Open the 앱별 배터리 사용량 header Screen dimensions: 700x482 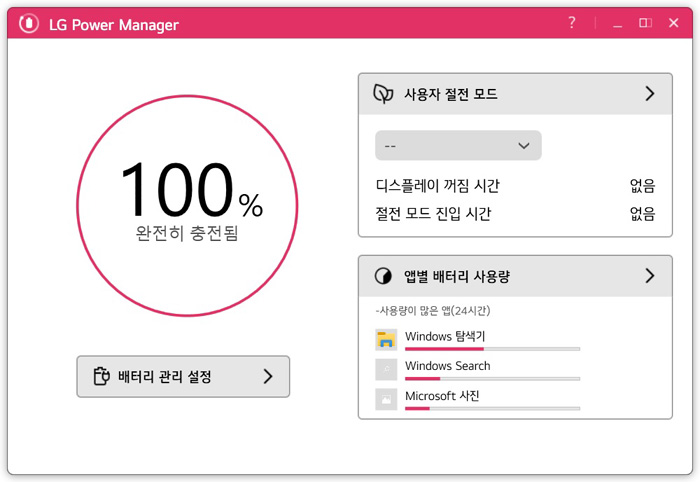coord(515,276)
